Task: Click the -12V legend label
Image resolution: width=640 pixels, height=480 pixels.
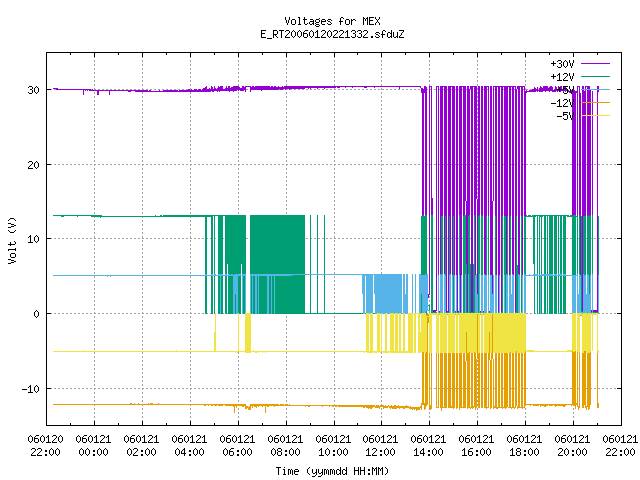Action: (562, 103)
